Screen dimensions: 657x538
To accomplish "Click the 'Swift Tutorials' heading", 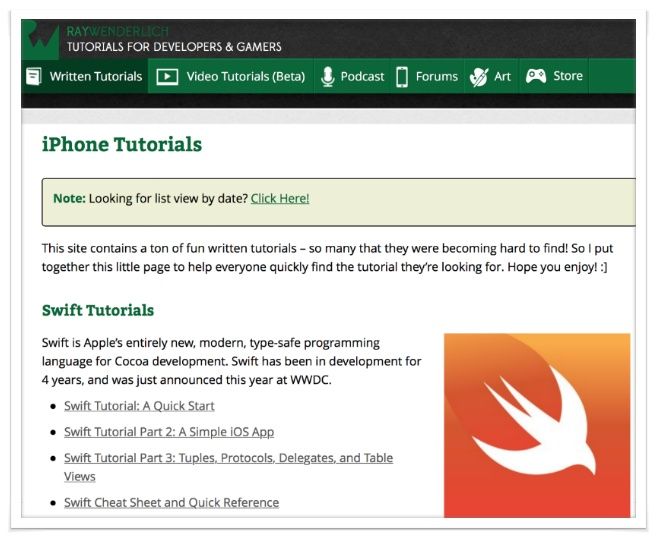I will (98, 310).
